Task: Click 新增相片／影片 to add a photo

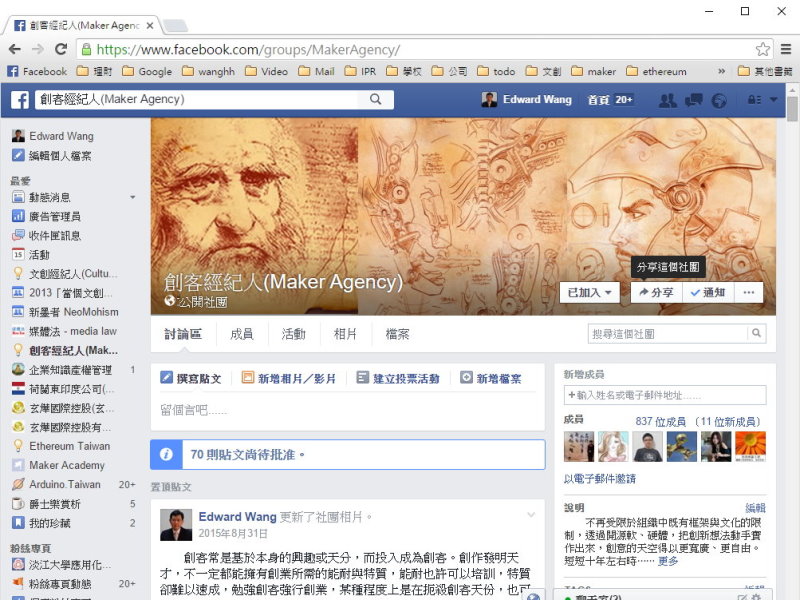Action: pyautogui.click(x=289, y=378)
